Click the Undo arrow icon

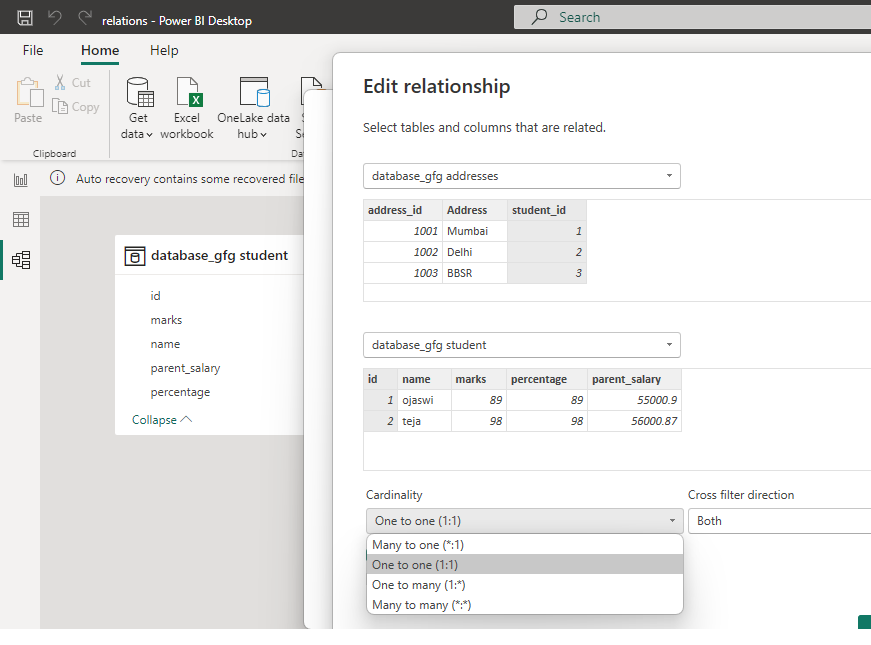pyautogui.click(x=54, y=18)
